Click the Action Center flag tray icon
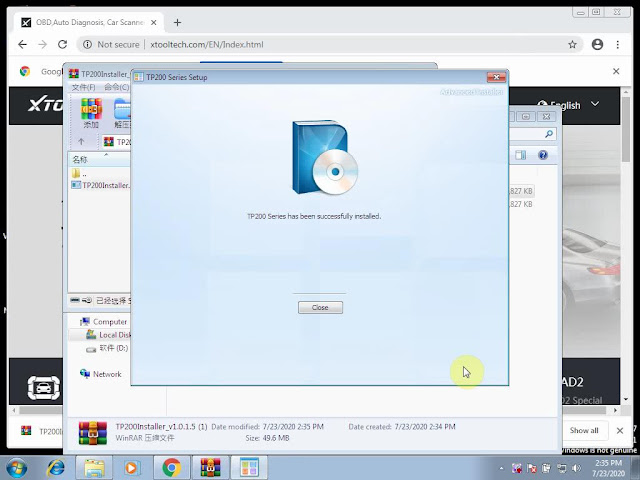Image resolution: width=640 pixels, height=480 pixels. 531,468
